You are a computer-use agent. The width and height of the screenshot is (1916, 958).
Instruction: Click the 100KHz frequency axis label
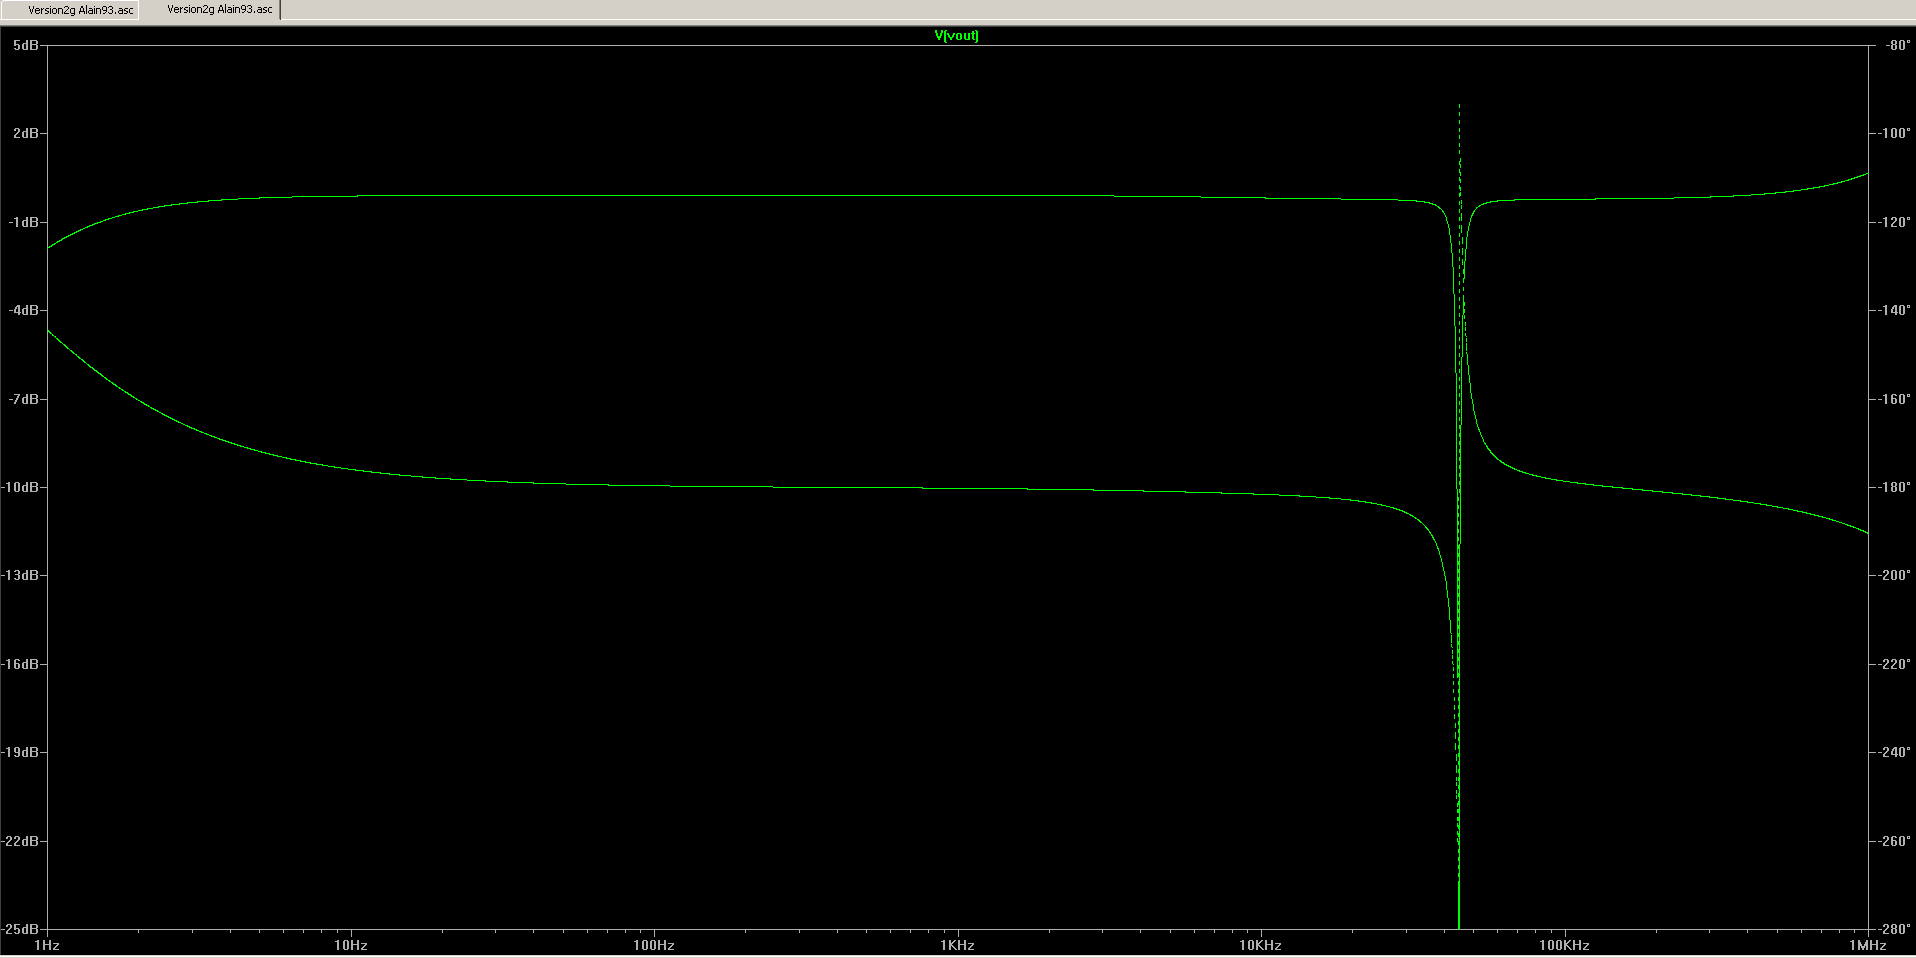tap(1564, 945)
